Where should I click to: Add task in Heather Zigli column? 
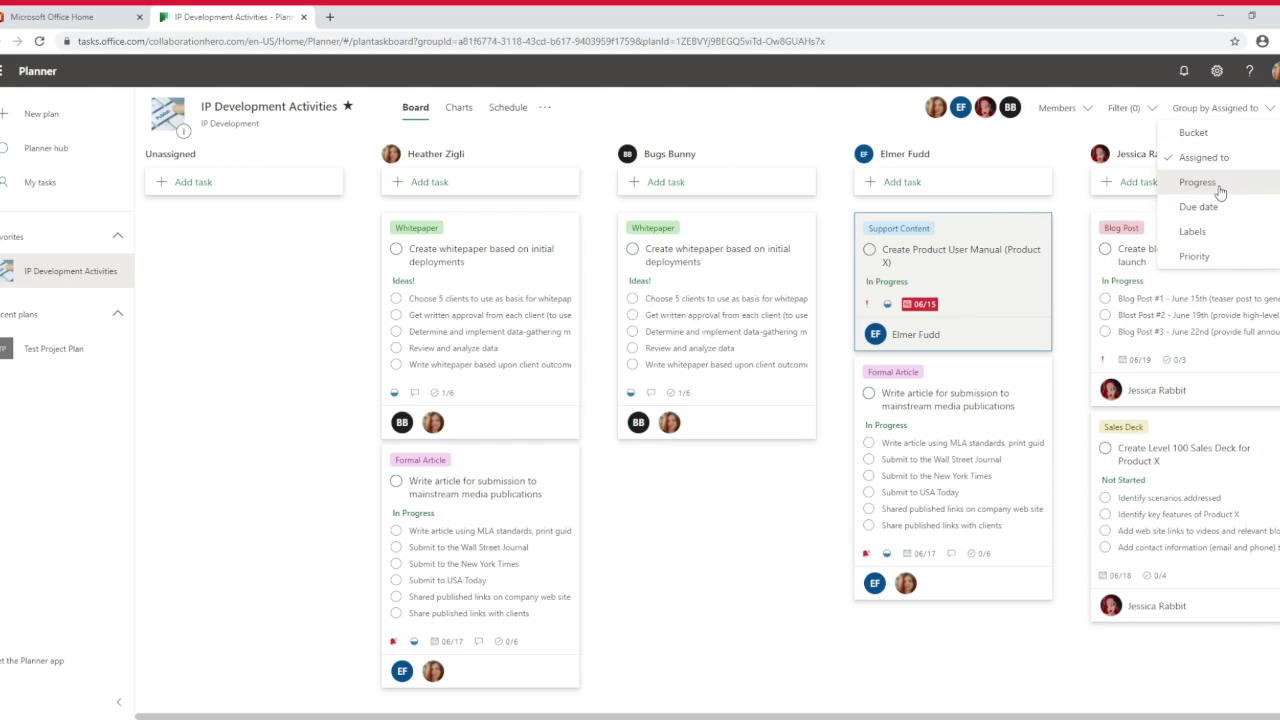click(480, 182)
